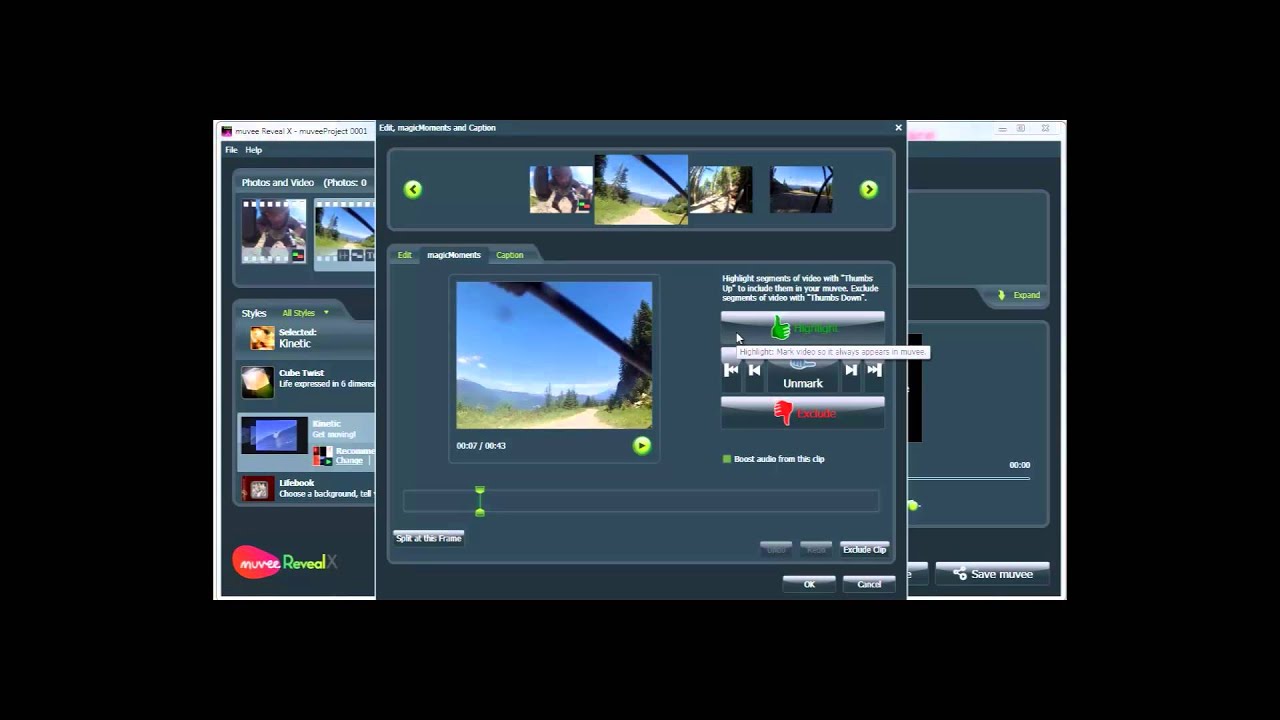Select the enlarged mountain-road thumbnail in the strip
Screen dimensions: 1280x720
click(641, 189)
